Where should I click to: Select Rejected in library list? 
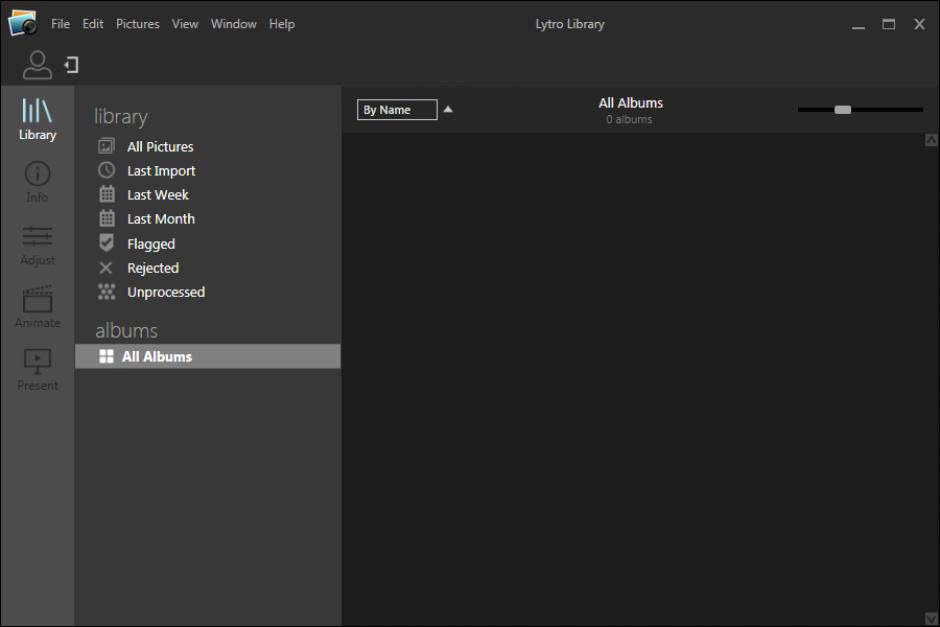pos(153,268)
